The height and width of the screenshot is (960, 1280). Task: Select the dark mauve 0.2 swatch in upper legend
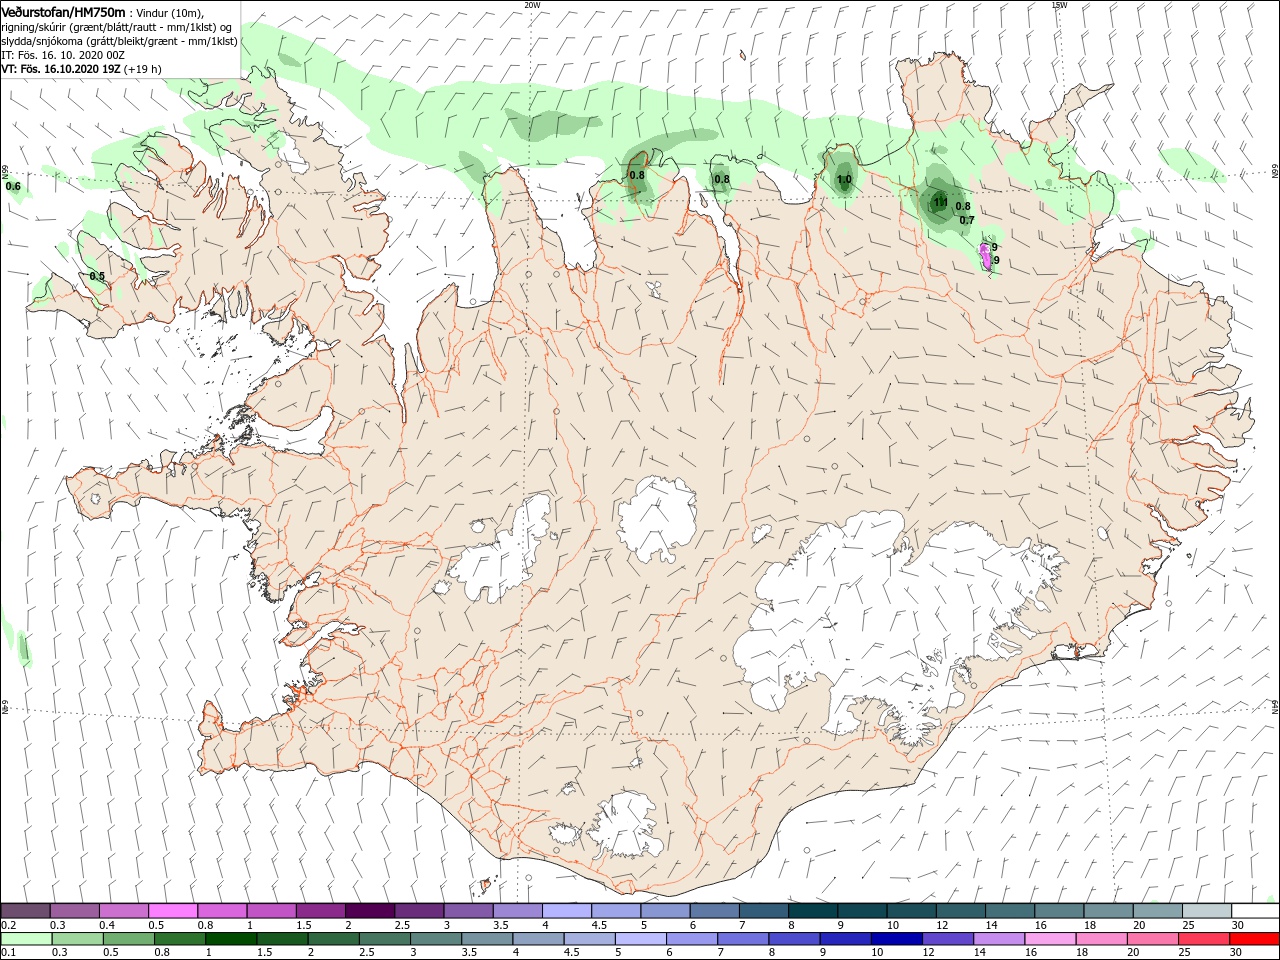tap(26, 911)
